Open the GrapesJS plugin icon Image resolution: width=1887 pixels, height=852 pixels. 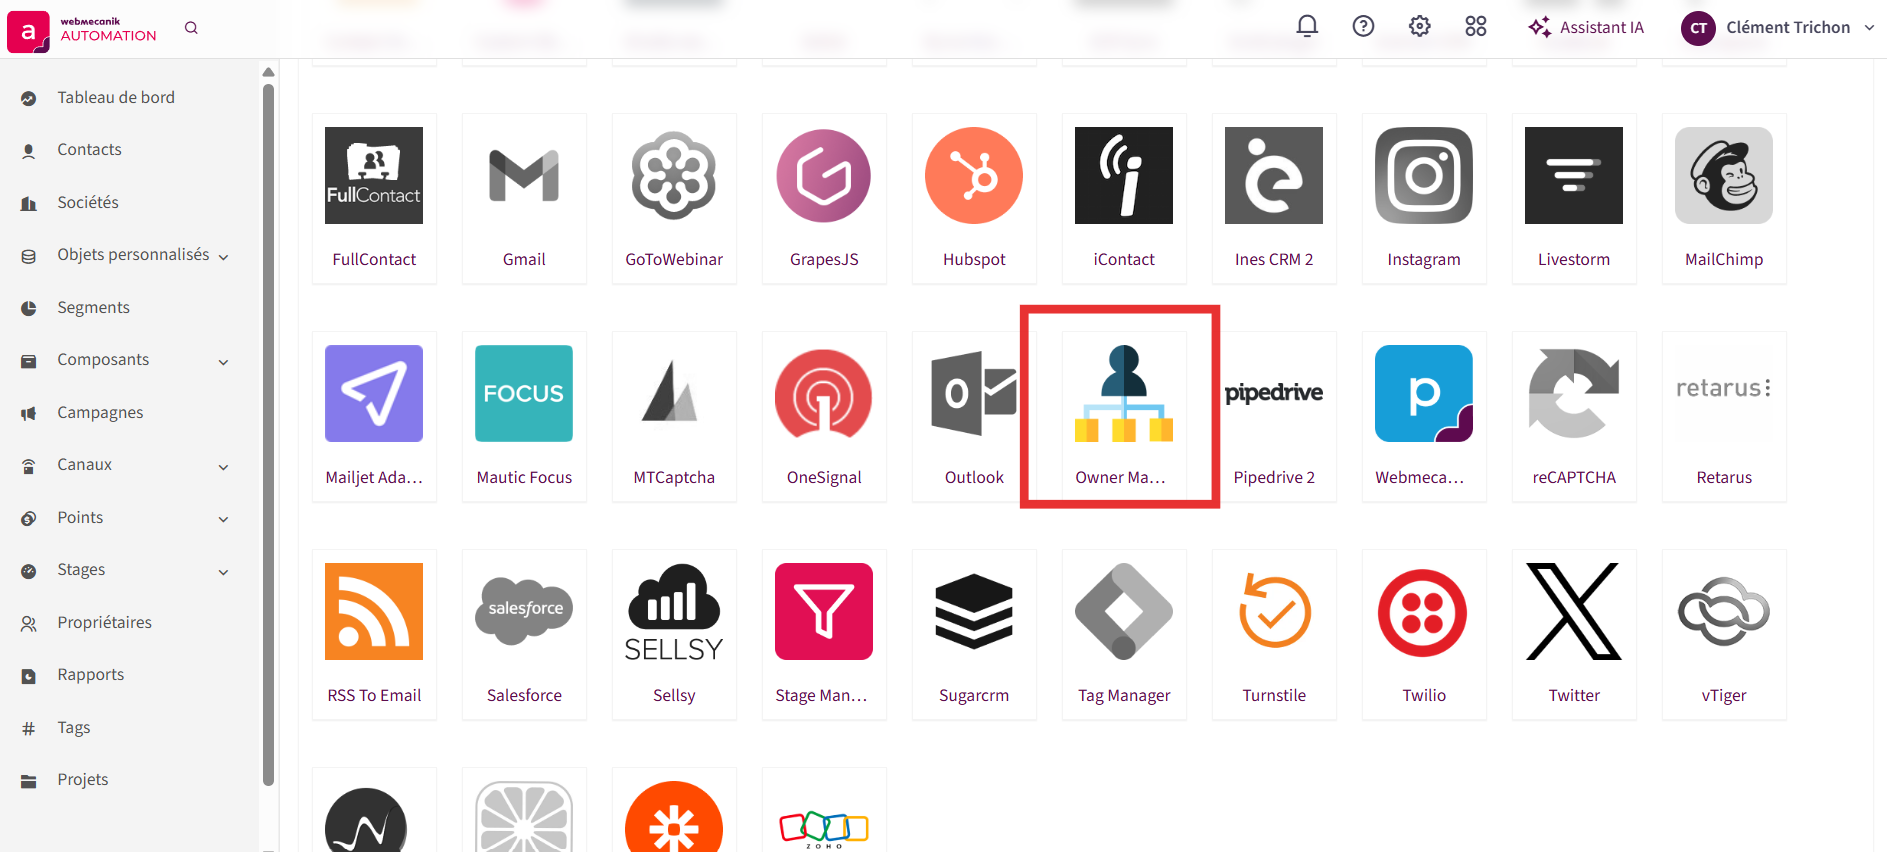pyautogui.click(x=824, y=176)
